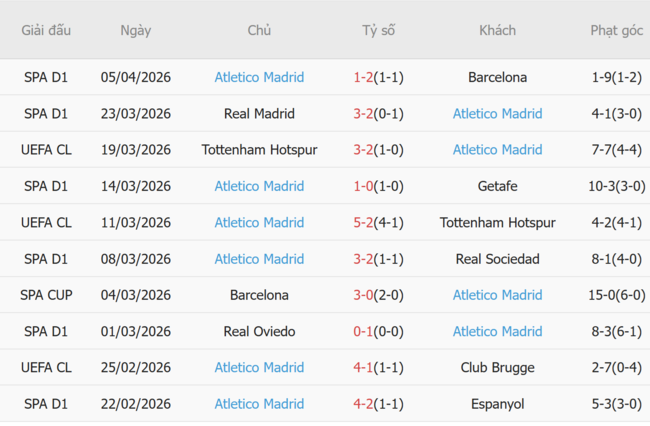The image size is (650, 426).
Task: Select the date 23/03/2026
Action: click(135, 114)
